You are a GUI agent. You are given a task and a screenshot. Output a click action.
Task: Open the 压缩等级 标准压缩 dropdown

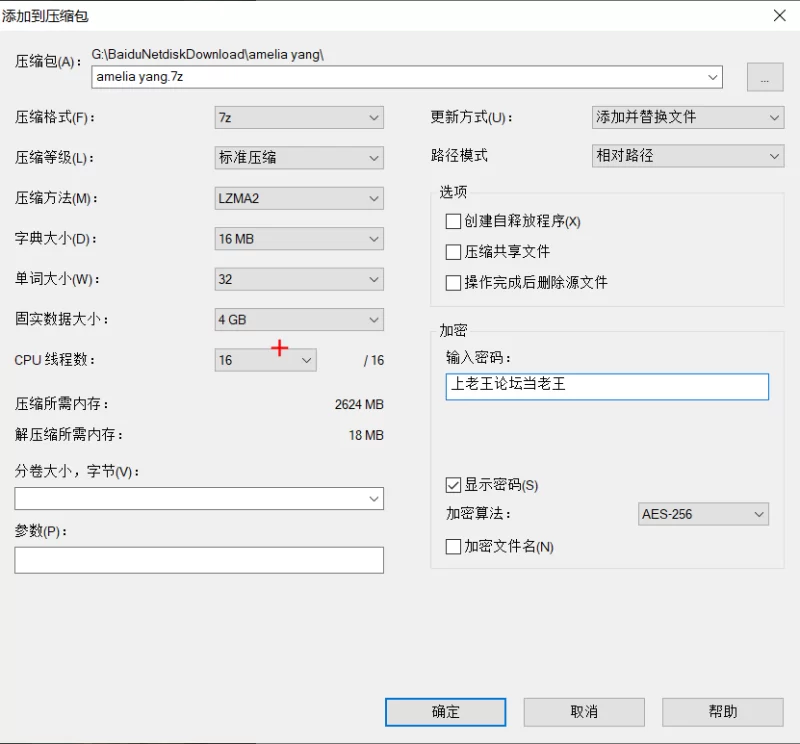tap(299, 158)
